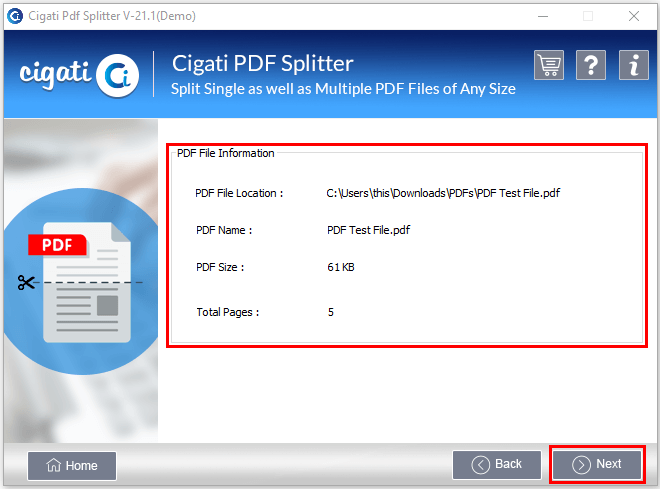Select the PDF name value "PDF Test File.pdf"
The height and width of the screenshot is (489, 660).
tap(368, 230)
